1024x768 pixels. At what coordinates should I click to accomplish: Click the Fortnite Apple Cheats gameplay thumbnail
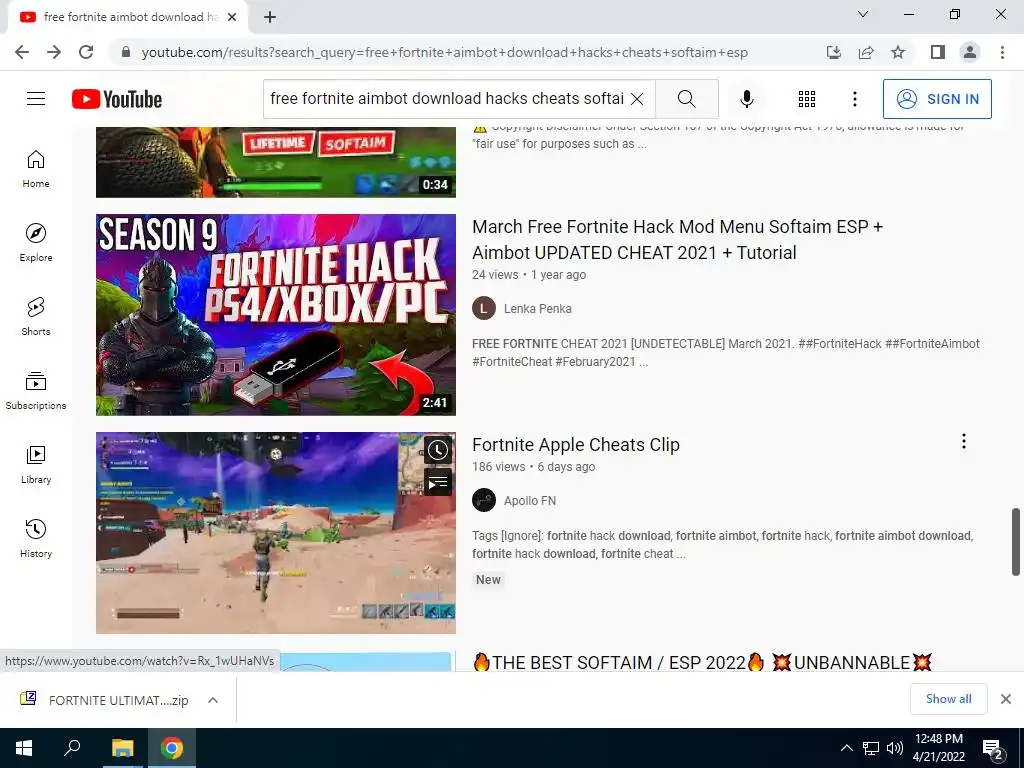click(276, 533)
